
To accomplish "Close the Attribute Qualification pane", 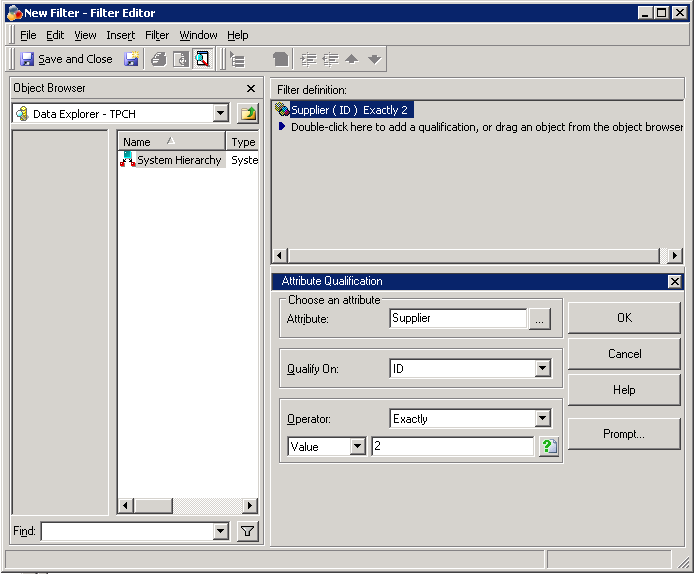I will pos(674,282).
